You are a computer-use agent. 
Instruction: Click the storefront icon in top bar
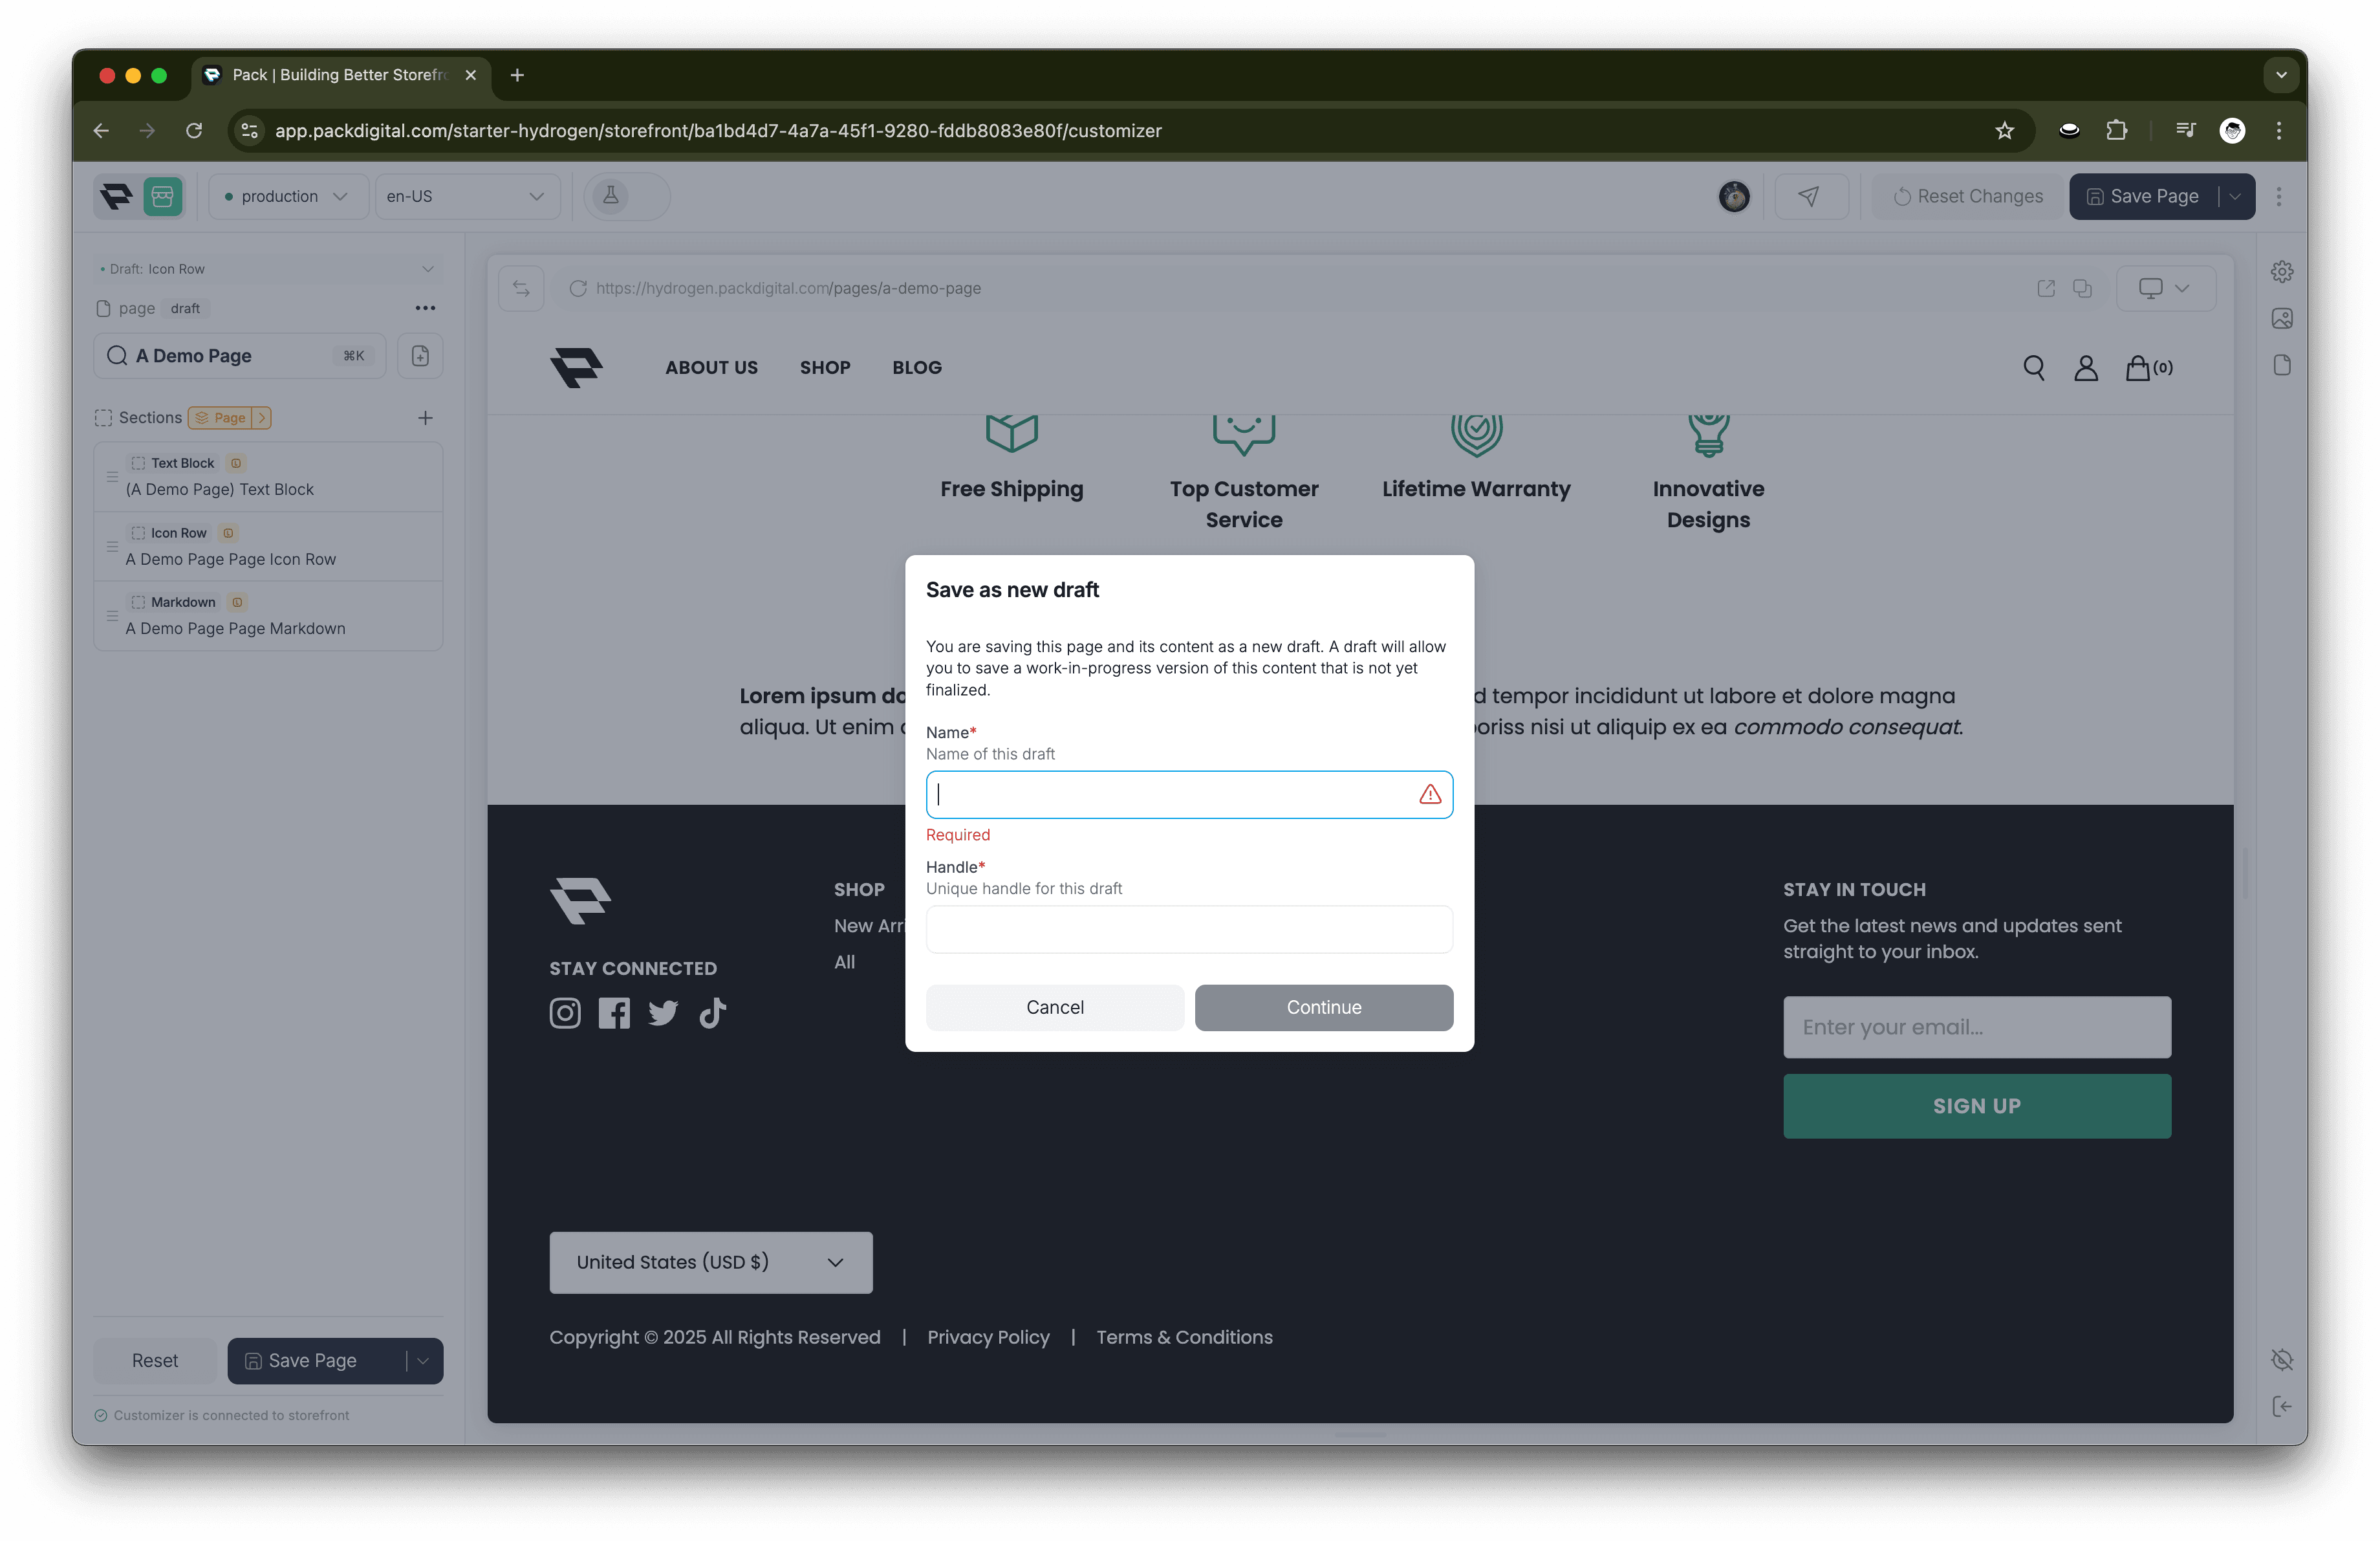(x=163, y=196)
